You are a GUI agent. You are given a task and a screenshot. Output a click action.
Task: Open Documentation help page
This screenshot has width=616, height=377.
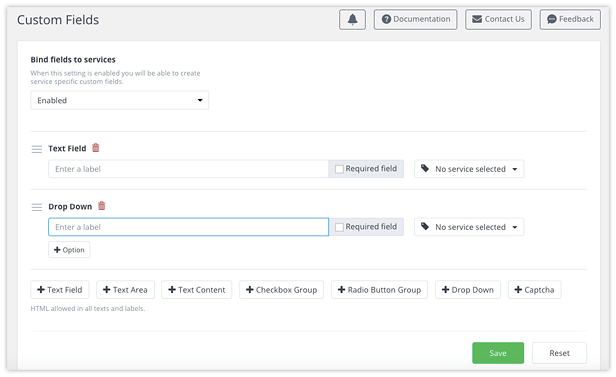[416, 19]
